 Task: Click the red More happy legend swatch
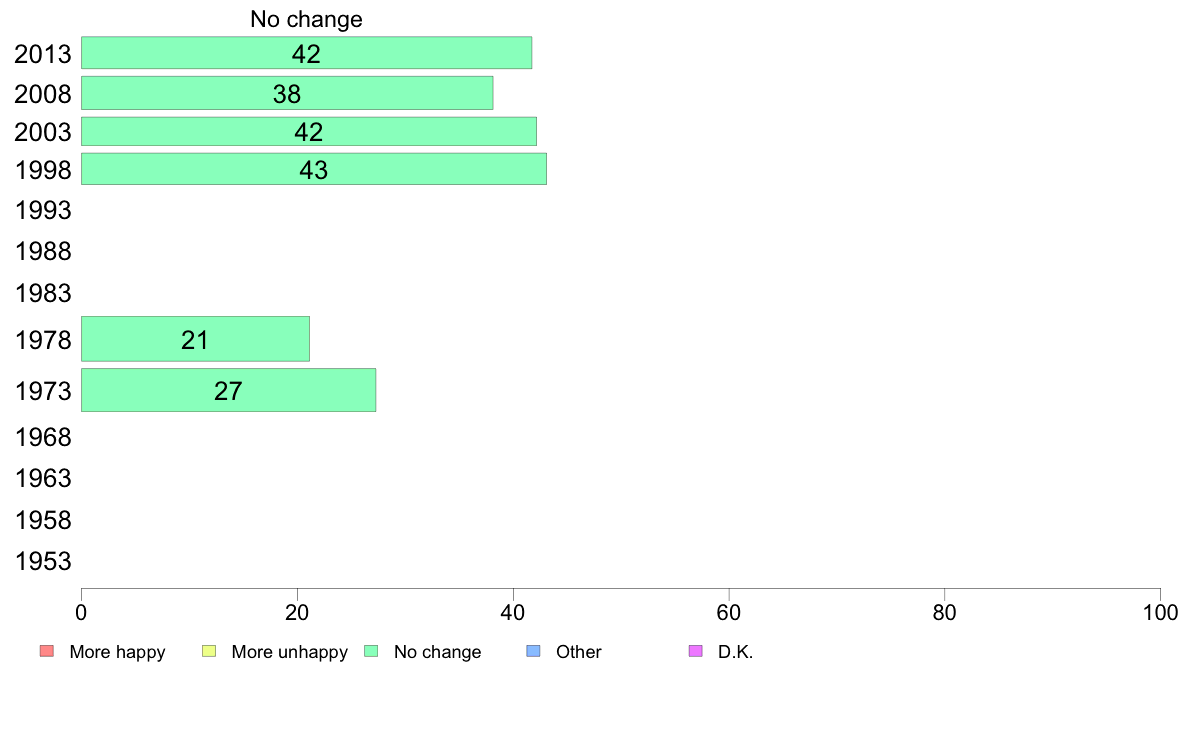click(x=47, y=651)
